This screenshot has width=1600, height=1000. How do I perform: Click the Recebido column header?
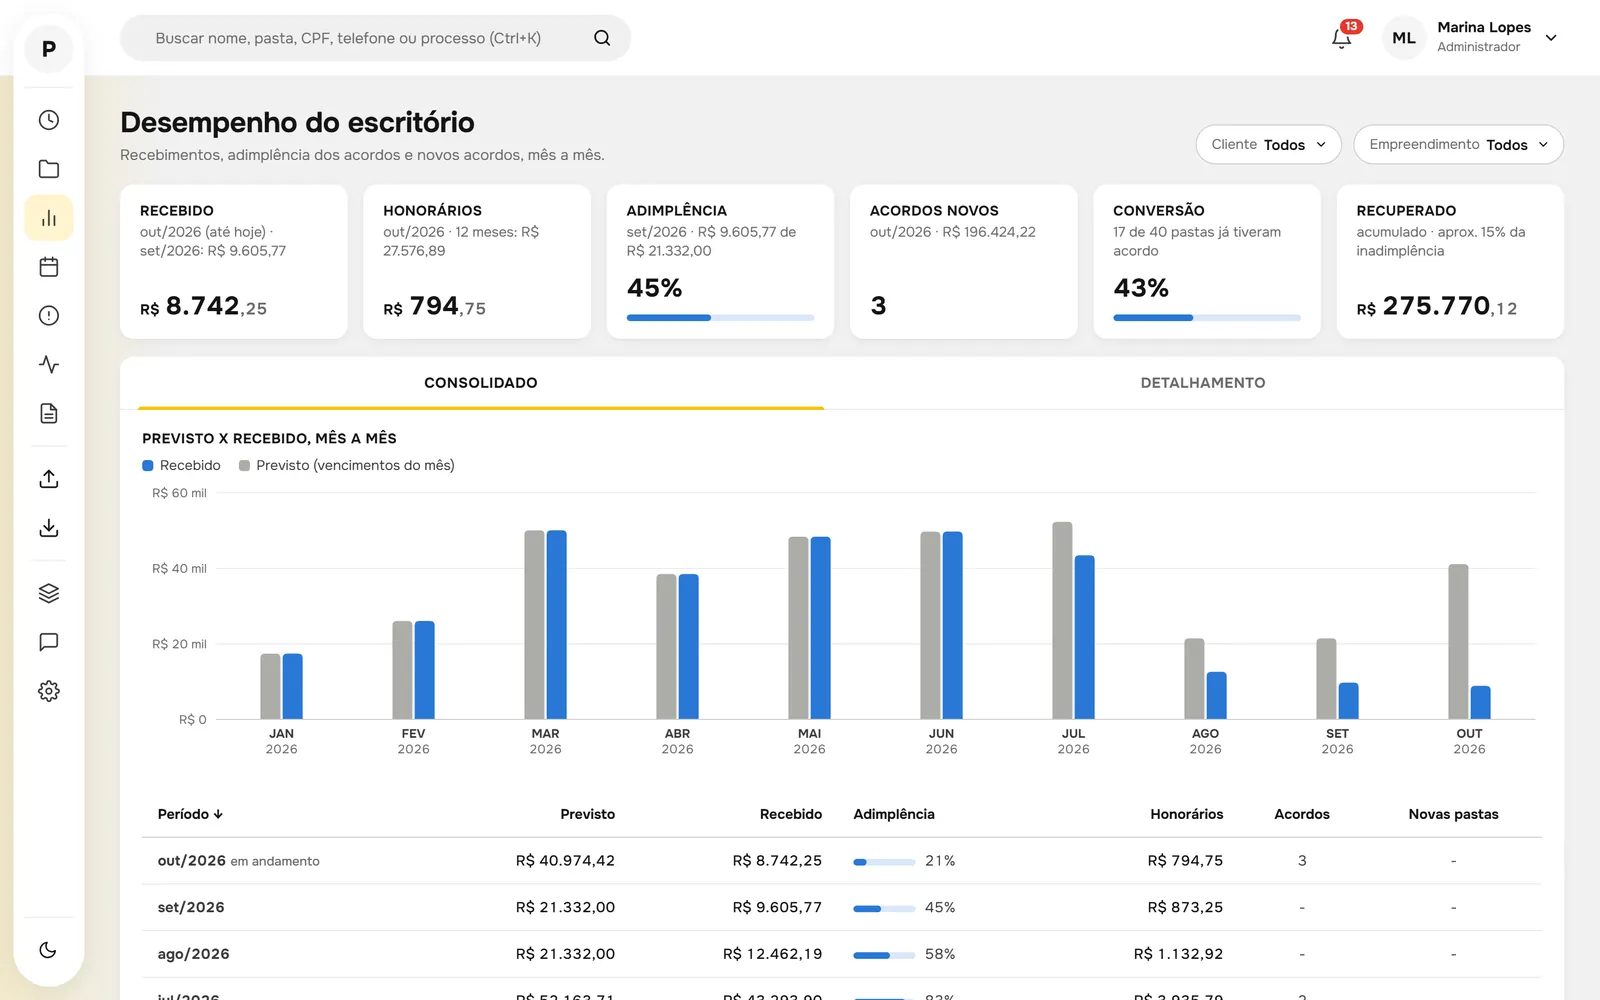coord(790,814)
